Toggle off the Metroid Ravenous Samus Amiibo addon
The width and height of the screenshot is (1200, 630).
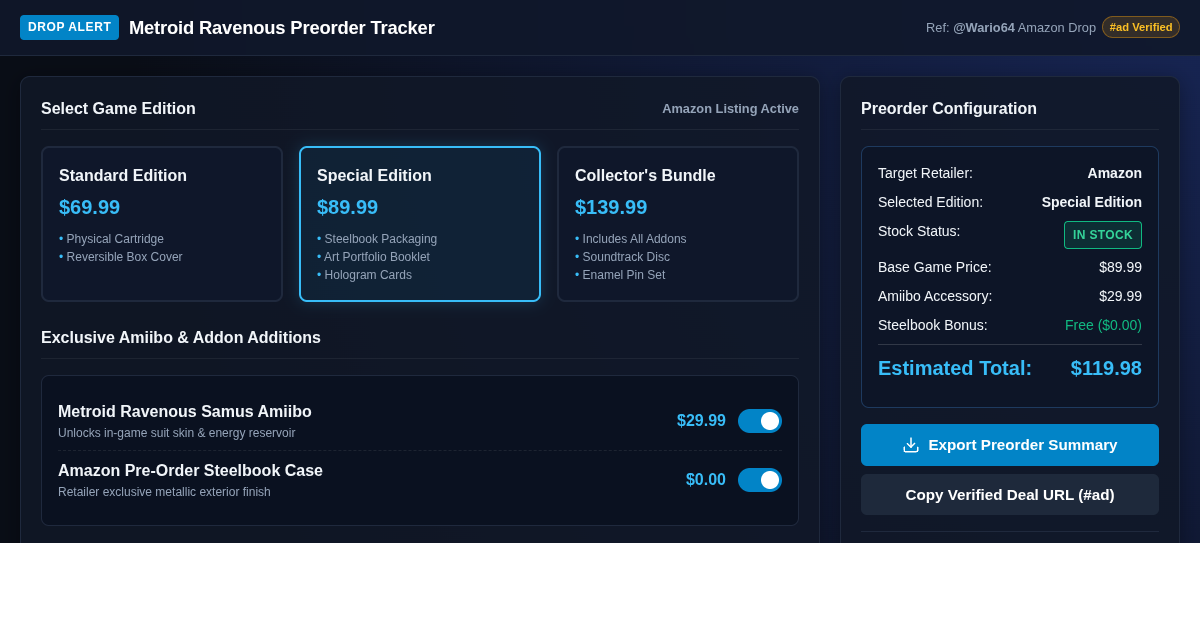[760, 421]
